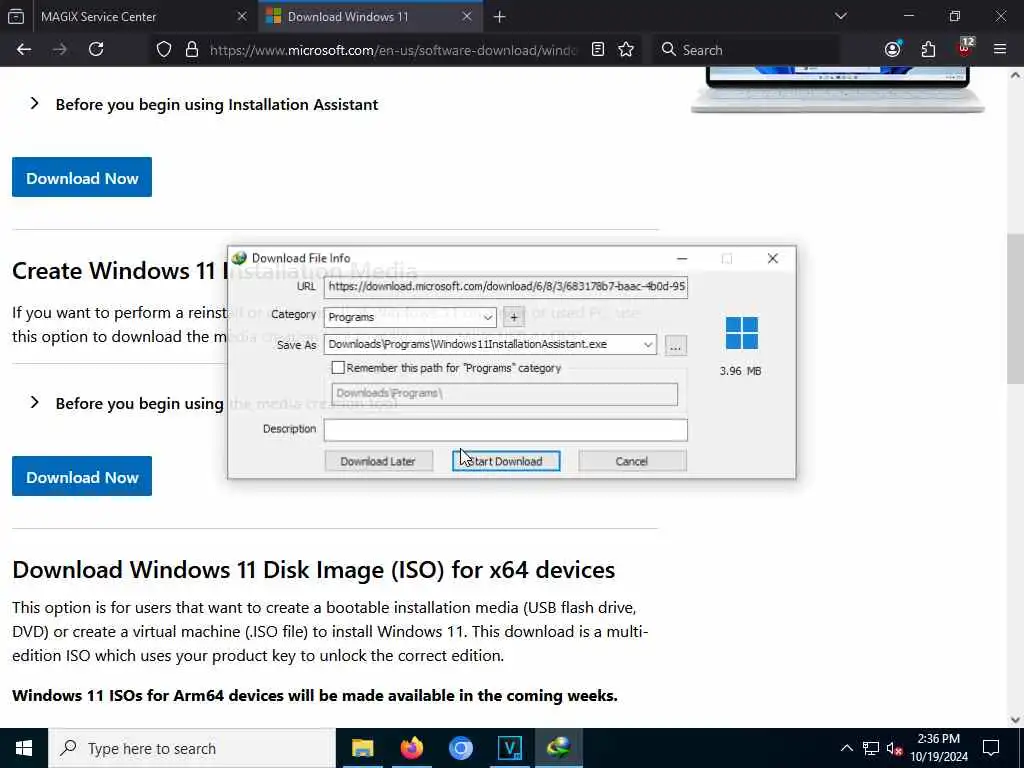The image size is (1024, 768).
Task: Close the Download File Info dialog
Action: (773, 259)
